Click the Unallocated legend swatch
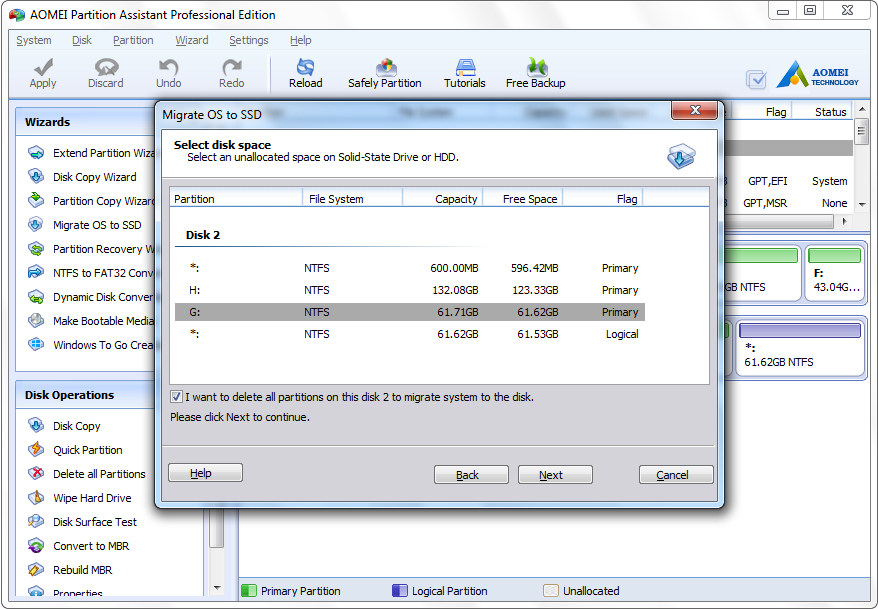 tap(551, 591)
